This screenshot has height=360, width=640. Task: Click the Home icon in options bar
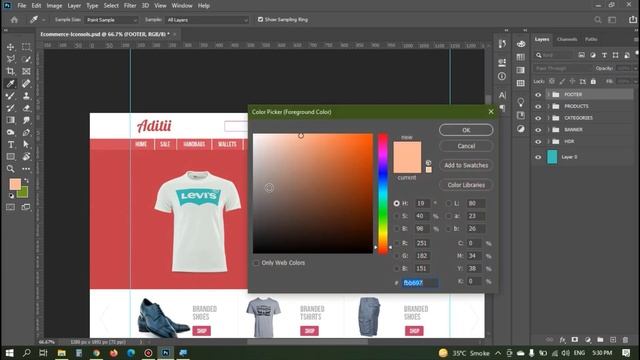pos(14,20)
